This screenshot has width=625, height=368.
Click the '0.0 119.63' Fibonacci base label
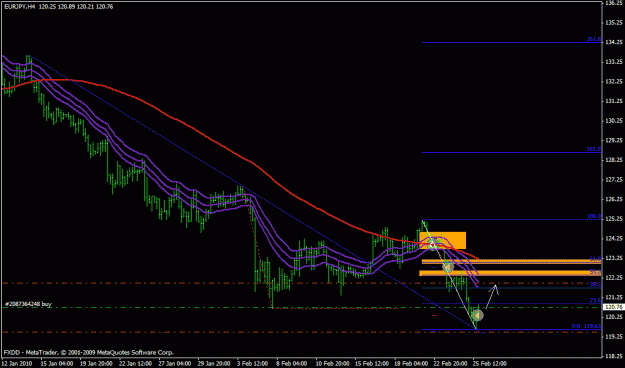coord(586,326)
